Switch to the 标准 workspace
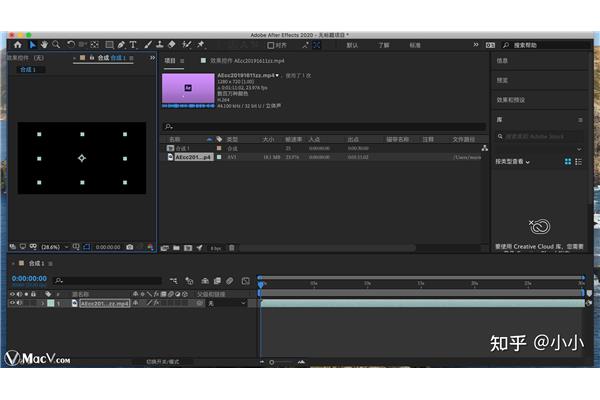Screen dimensions: 600x400 pos(415,45)
